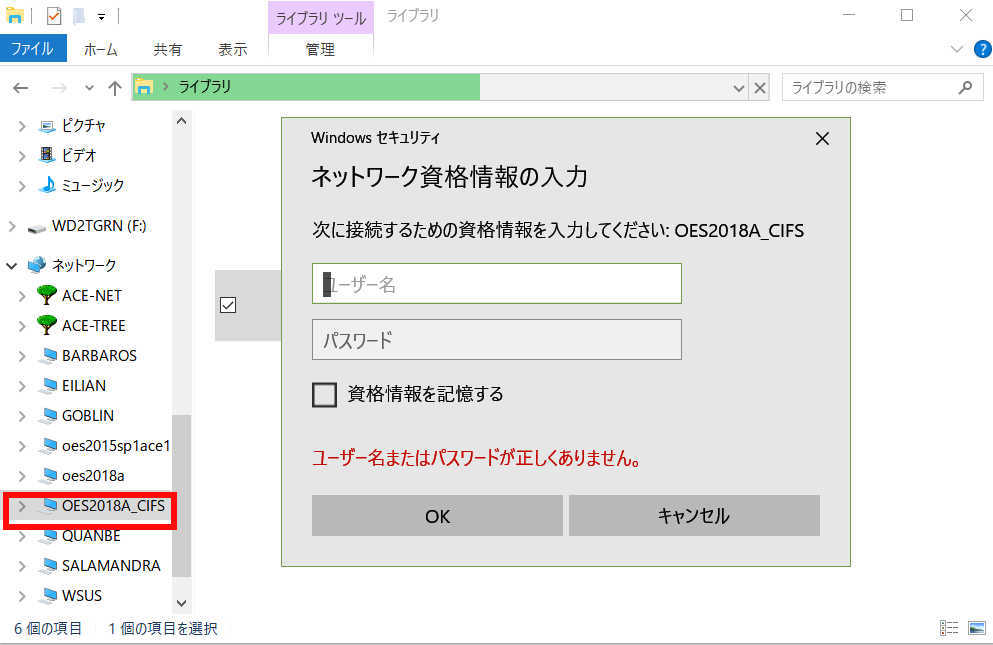The width and height of the screenshot is (993, 645).
Task: Click the BARBAROS computer icon
Action: pyautogui.click(x=47, y=355)
